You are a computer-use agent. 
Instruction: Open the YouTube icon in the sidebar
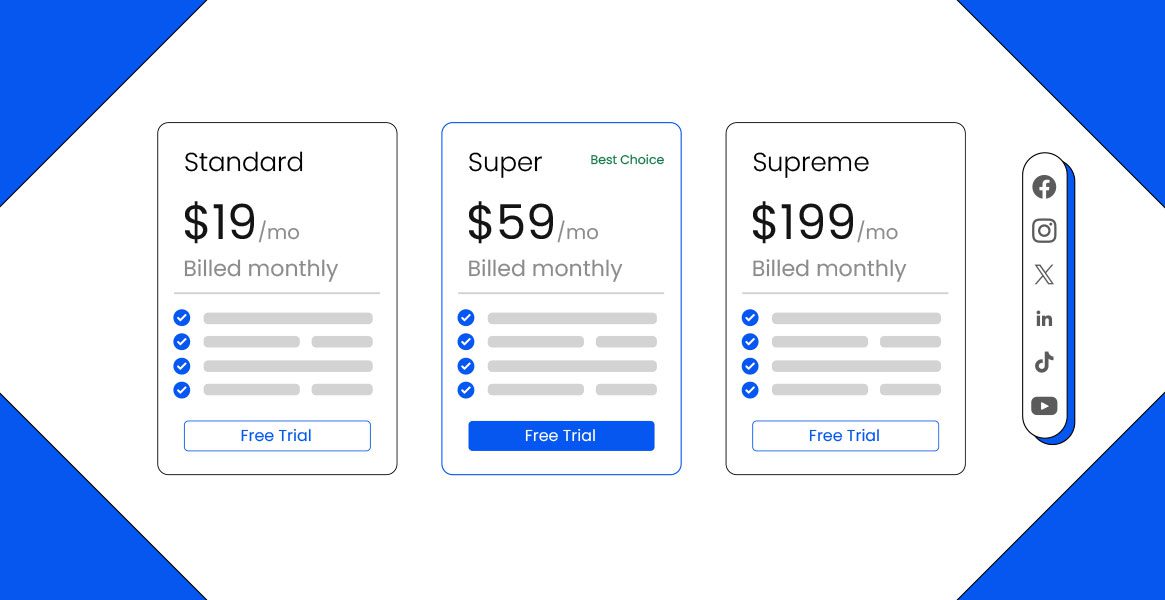[x=1044, y=406]
